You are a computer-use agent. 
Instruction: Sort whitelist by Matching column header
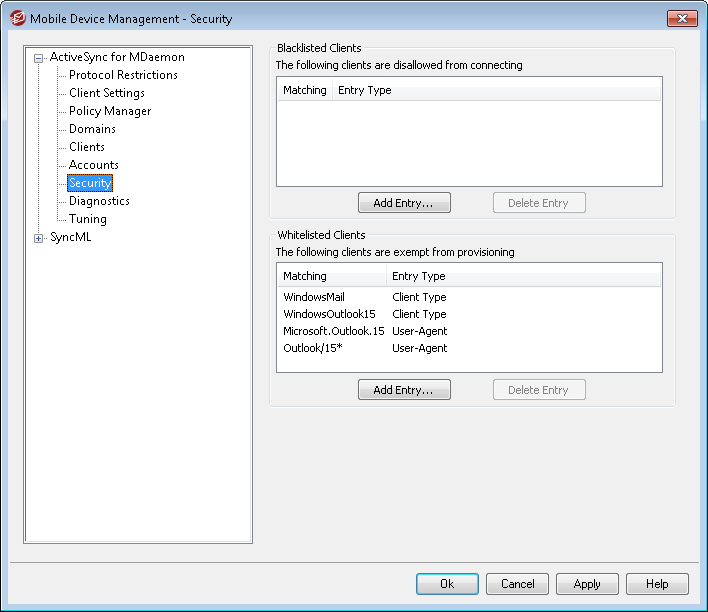(332, 276)
